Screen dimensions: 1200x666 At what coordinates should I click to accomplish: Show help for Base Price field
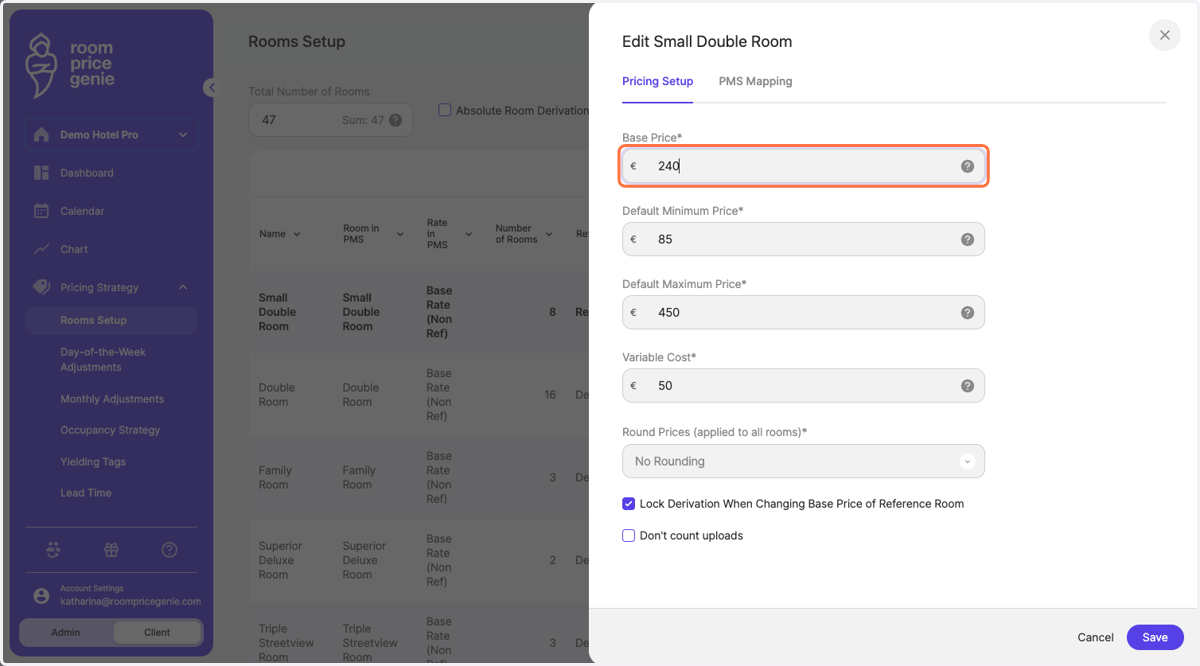[967, 166]
